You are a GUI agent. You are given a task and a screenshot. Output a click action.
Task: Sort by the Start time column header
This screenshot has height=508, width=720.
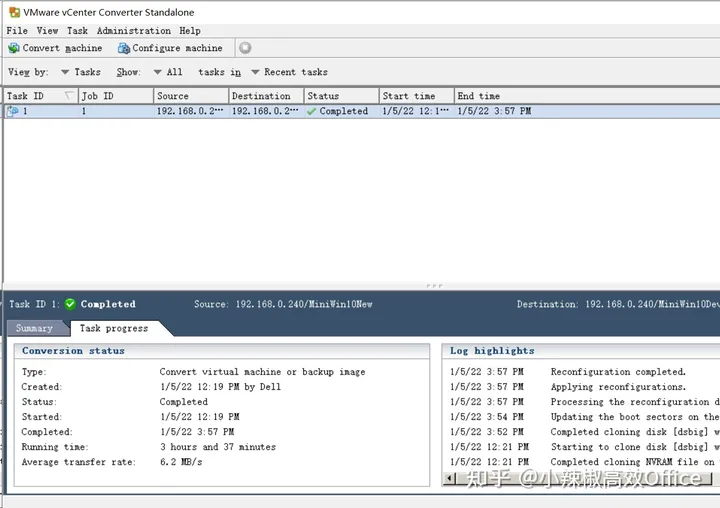416,96
